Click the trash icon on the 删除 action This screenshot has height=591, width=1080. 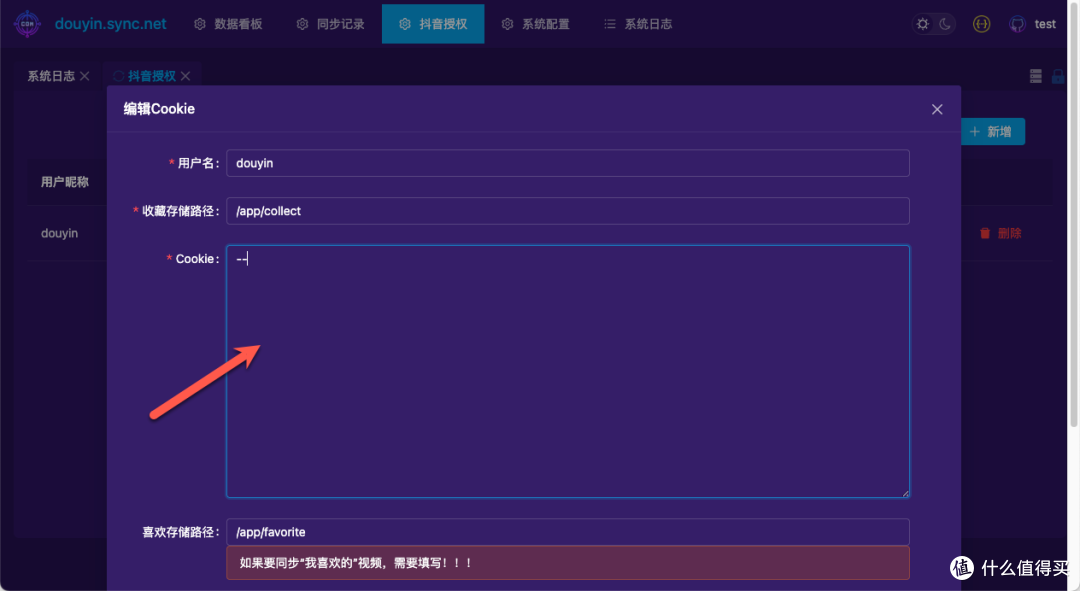pos(985,232)
